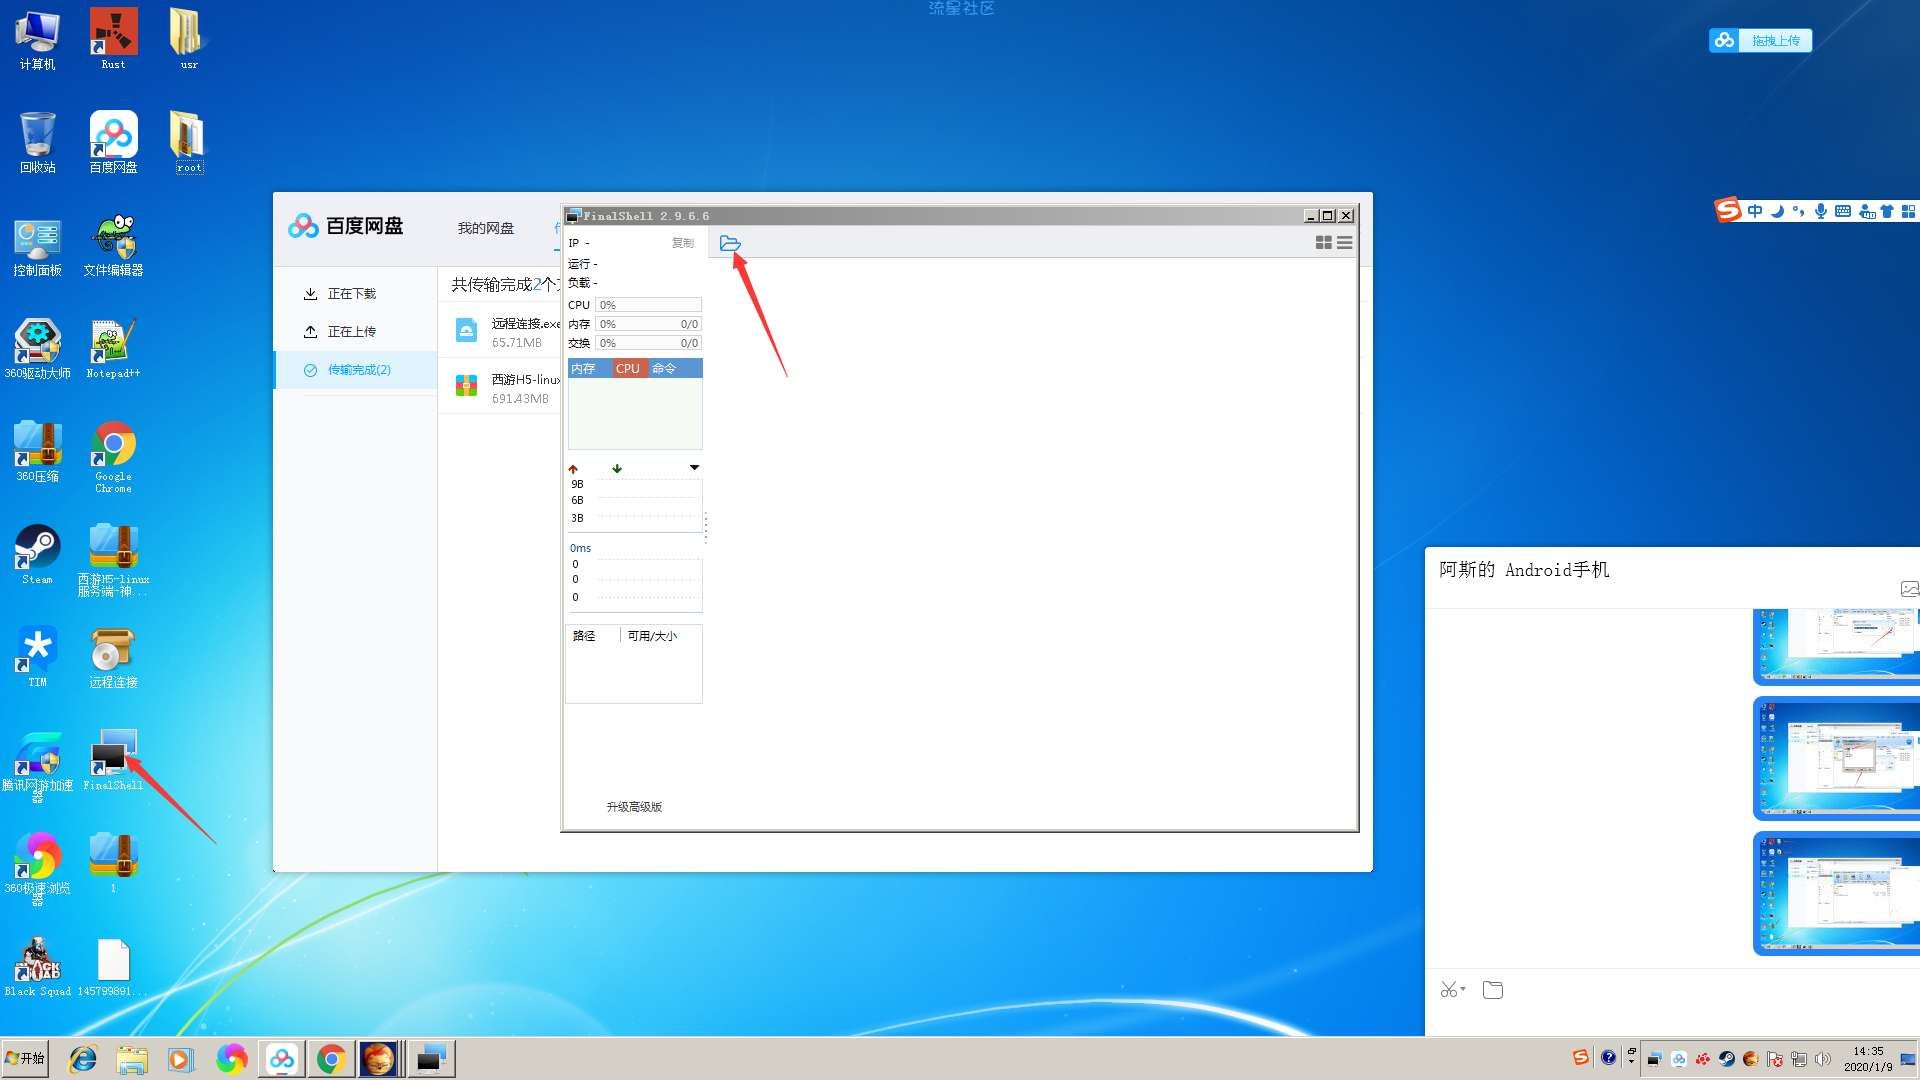Click 升级高级版 upgrade link in FinalShell

click(x=634, y=807)
